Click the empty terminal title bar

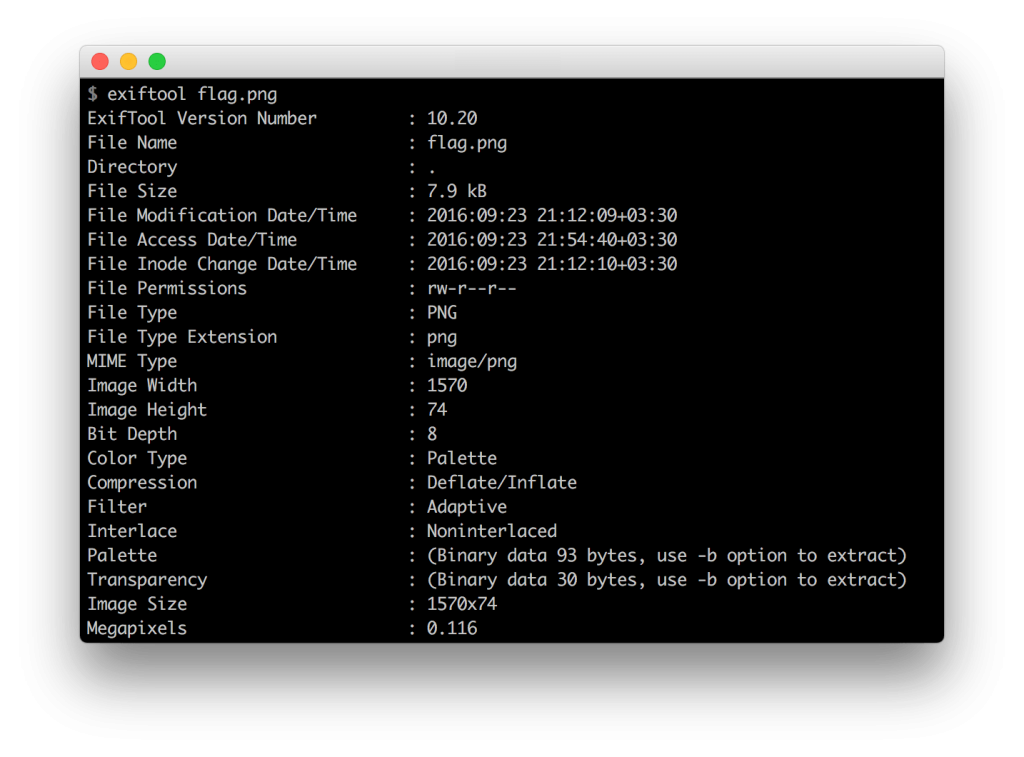pos(550,62)
